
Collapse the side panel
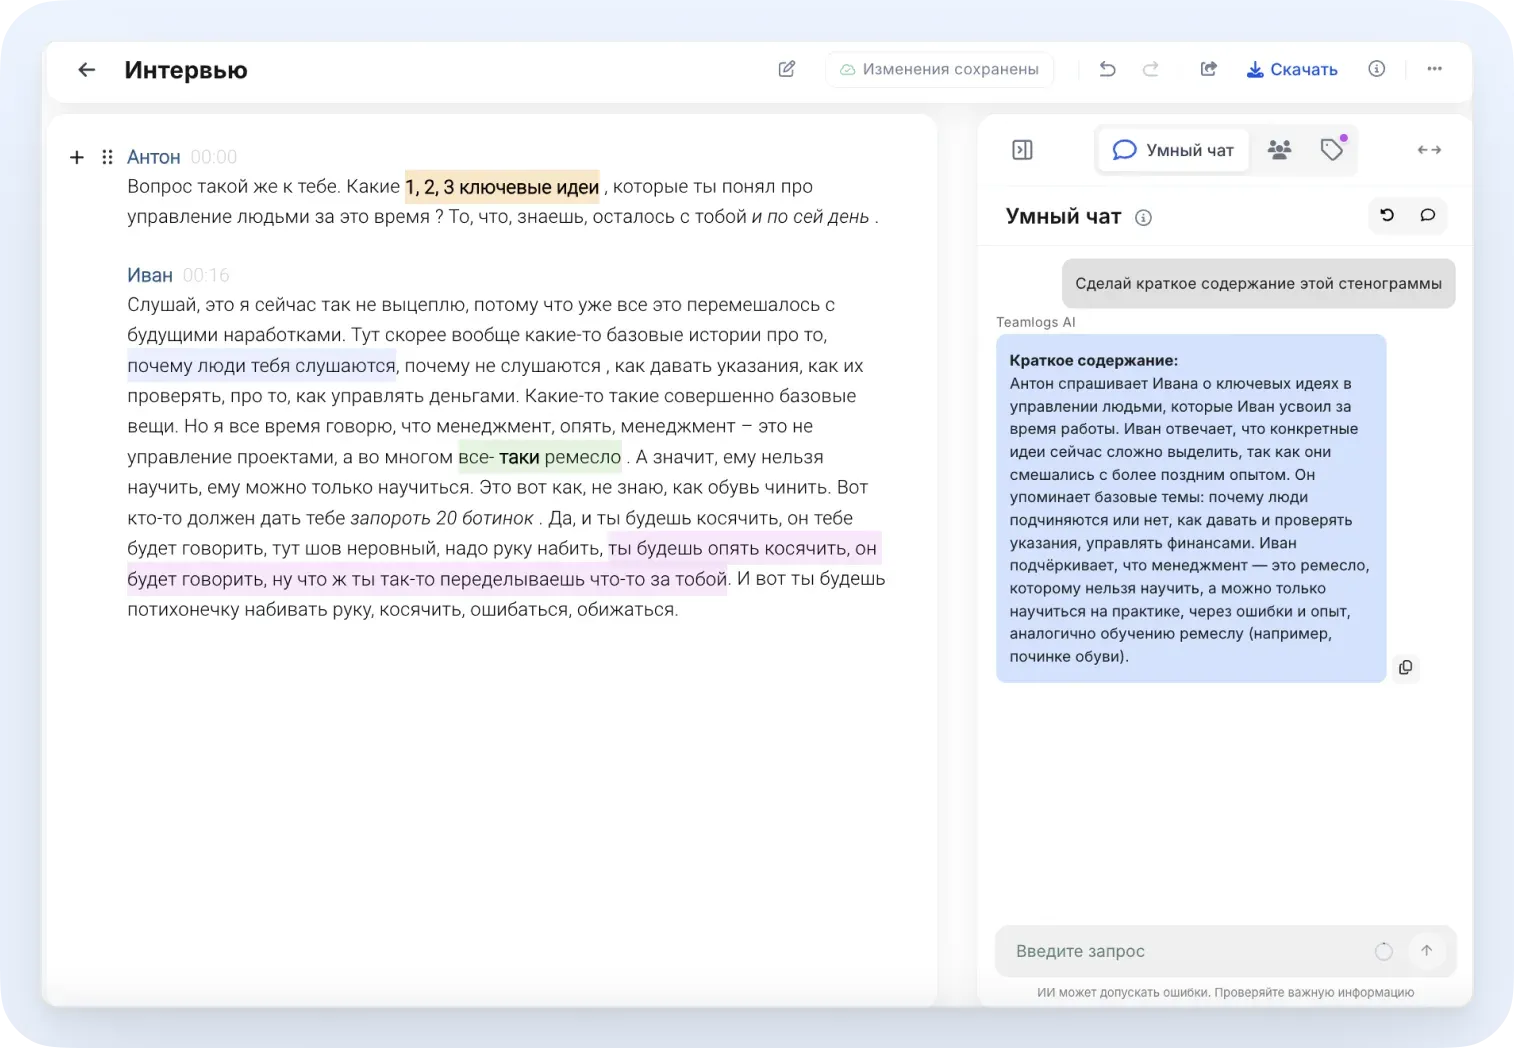point(1022,150)
